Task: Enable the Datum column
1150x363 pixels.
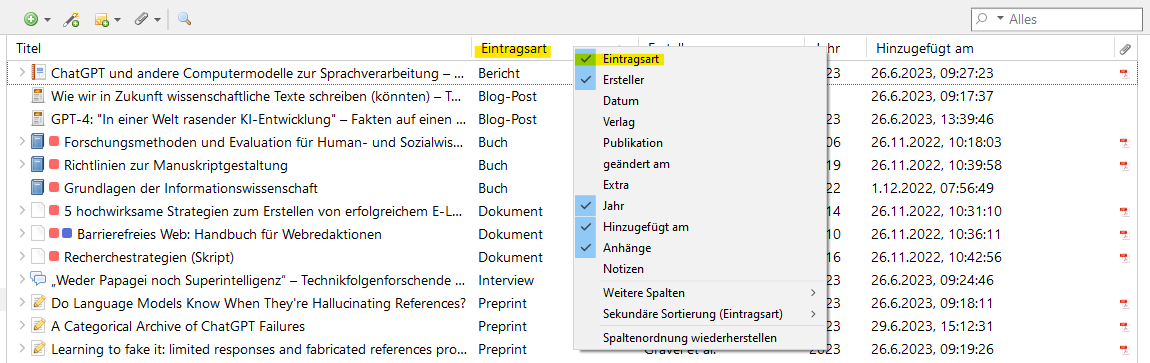Action: tap(700, 100)
